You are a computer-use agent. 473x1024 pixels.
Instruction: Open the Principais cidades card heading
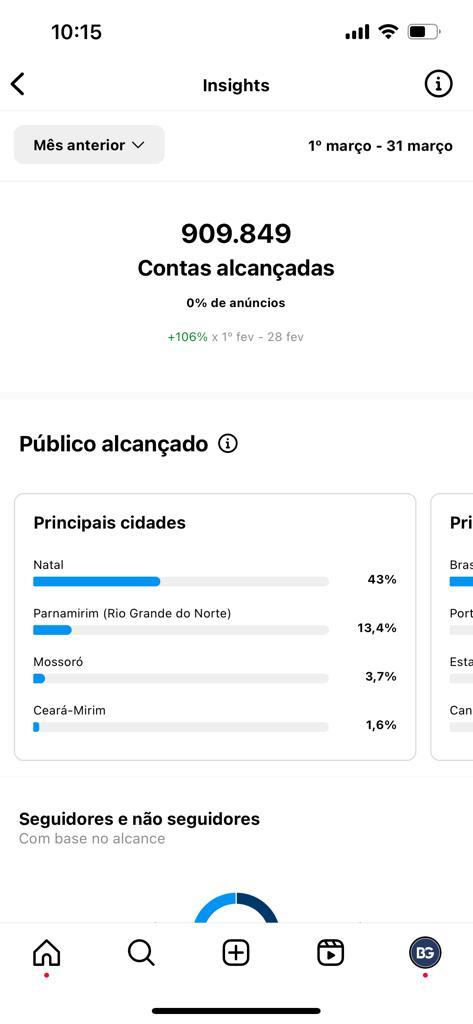(110, 522)
